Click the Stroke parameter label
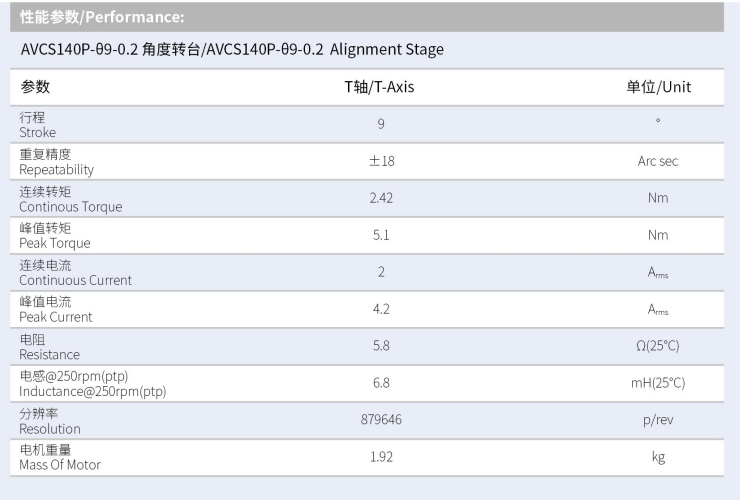740x500 pixels. click(38, 125)
